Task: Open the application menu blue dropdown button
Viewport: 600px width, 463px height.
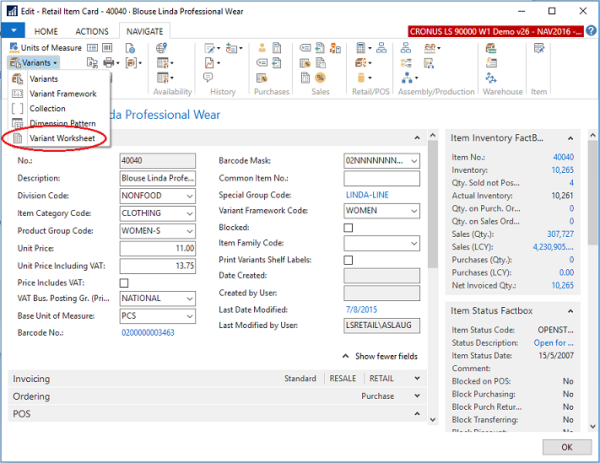Action: 13,30
